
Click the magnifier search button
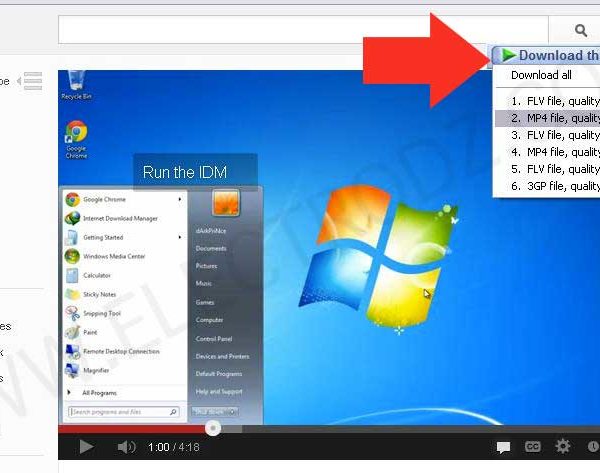[x=580, y=30]
